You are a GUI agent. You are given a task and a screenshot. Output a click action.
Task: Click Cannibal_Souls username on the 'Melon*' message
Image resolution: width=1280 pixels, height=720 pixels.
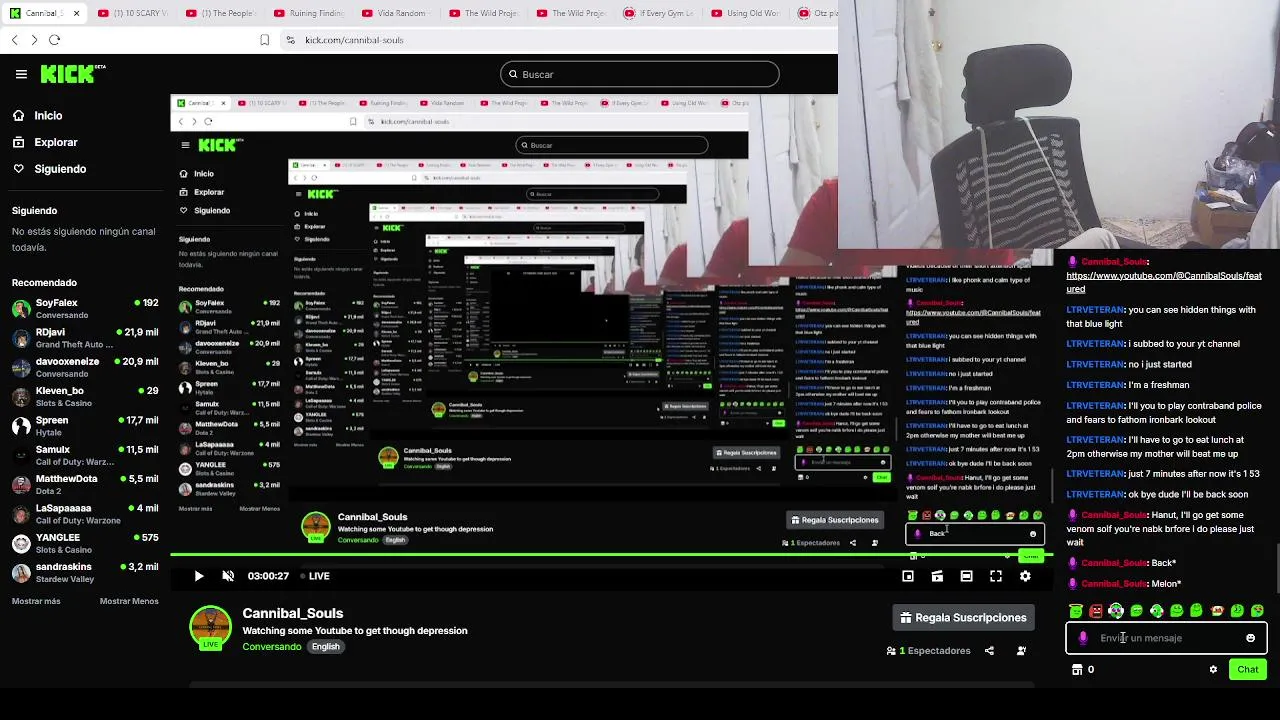point(1114,584)
